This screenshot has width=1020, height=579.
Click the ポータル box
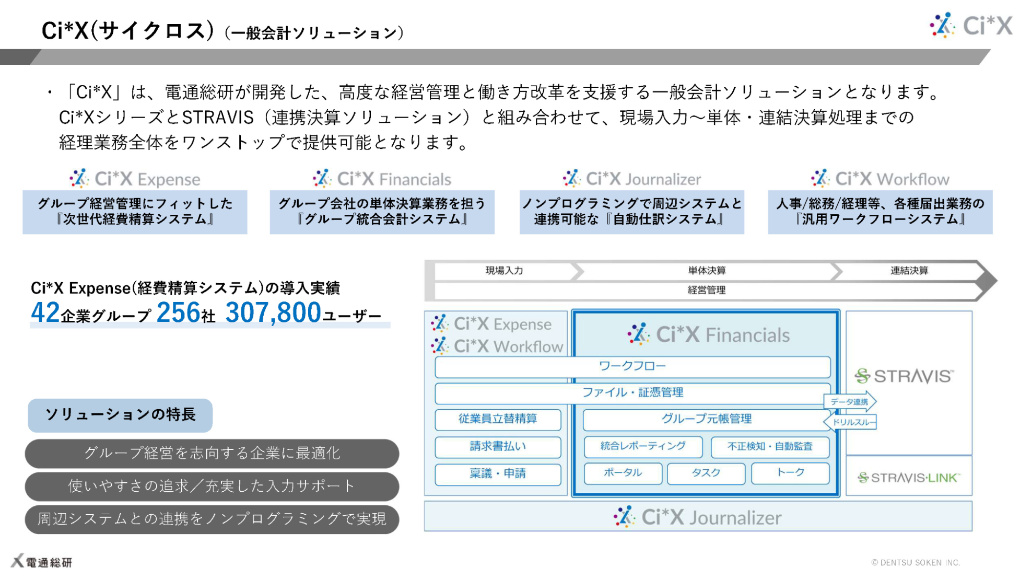(623, 473)
